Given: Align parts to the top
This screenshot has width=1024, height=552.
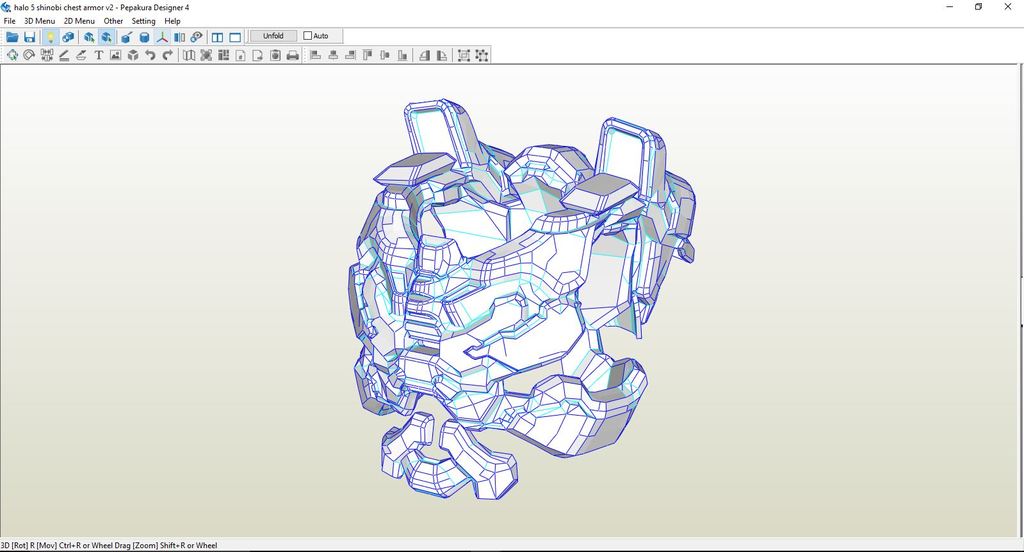Looking at the screenshot, I should coord(368,56).
